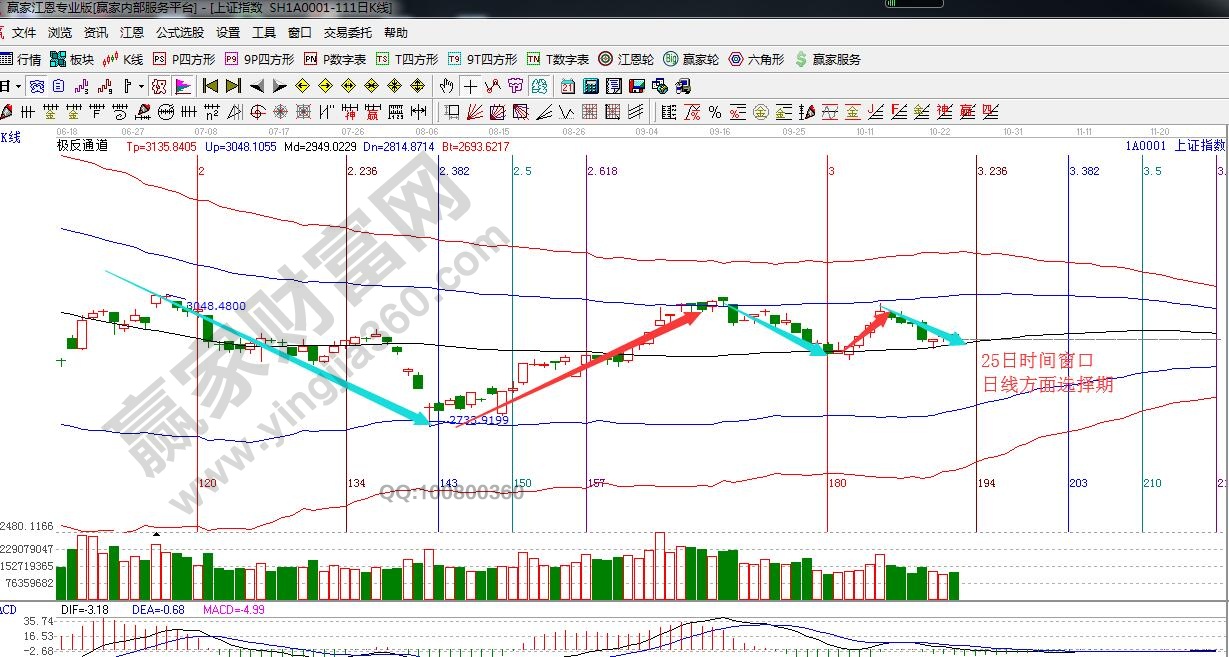Select the percent sign drawing tool

[x=715, y=112]
